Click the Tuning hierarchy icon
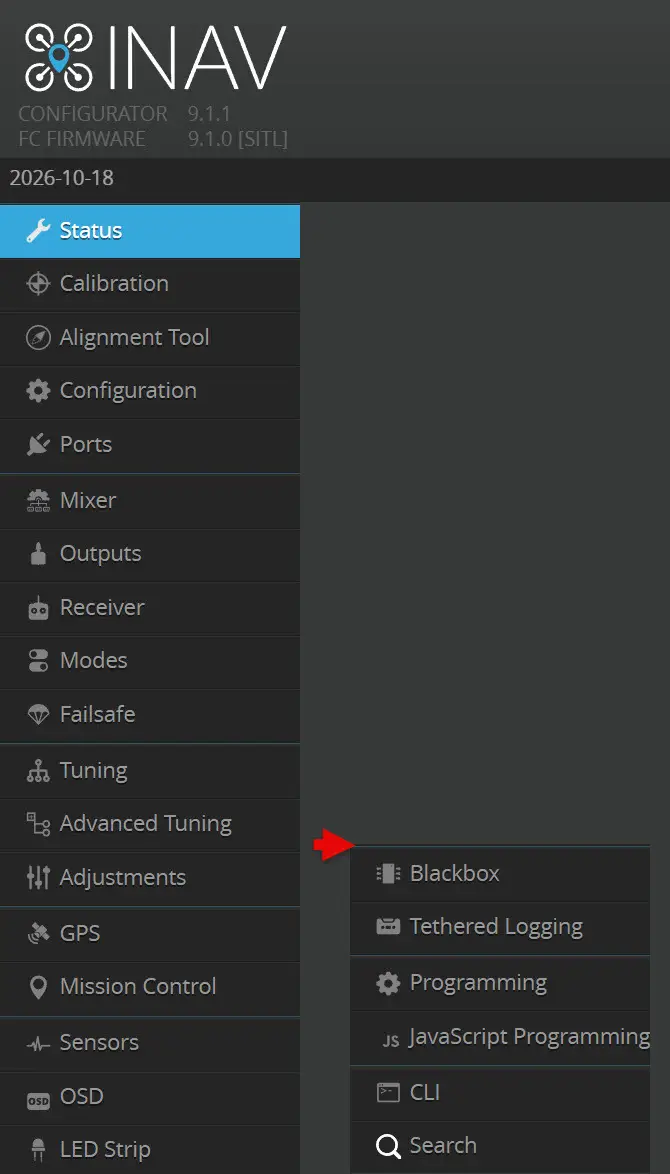 click(37, 770)
